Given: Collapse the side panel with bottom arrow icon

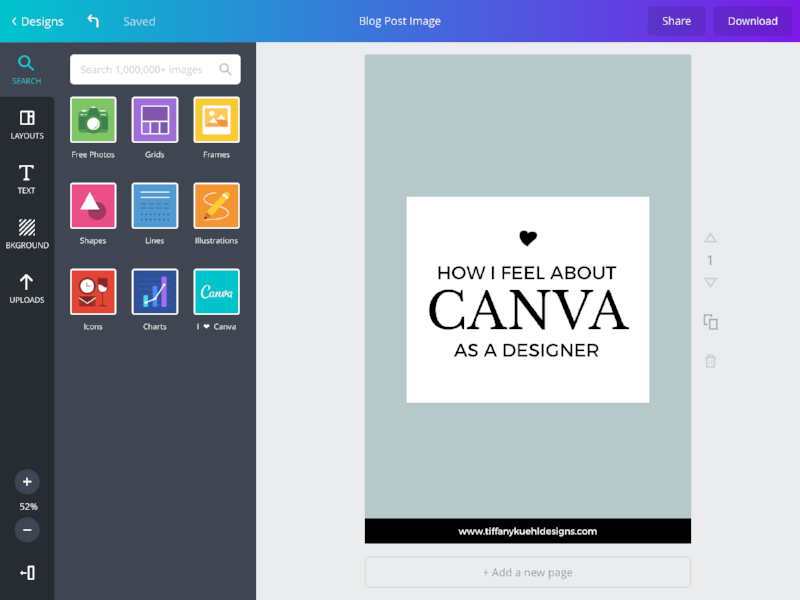Looking at the screenshot, I should [x=28, y=572].
